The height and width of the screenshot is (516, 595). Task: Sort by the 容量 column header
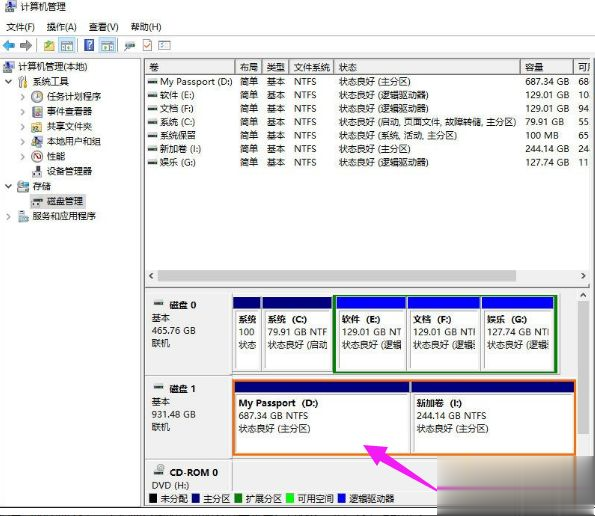[x=546, y=67]
